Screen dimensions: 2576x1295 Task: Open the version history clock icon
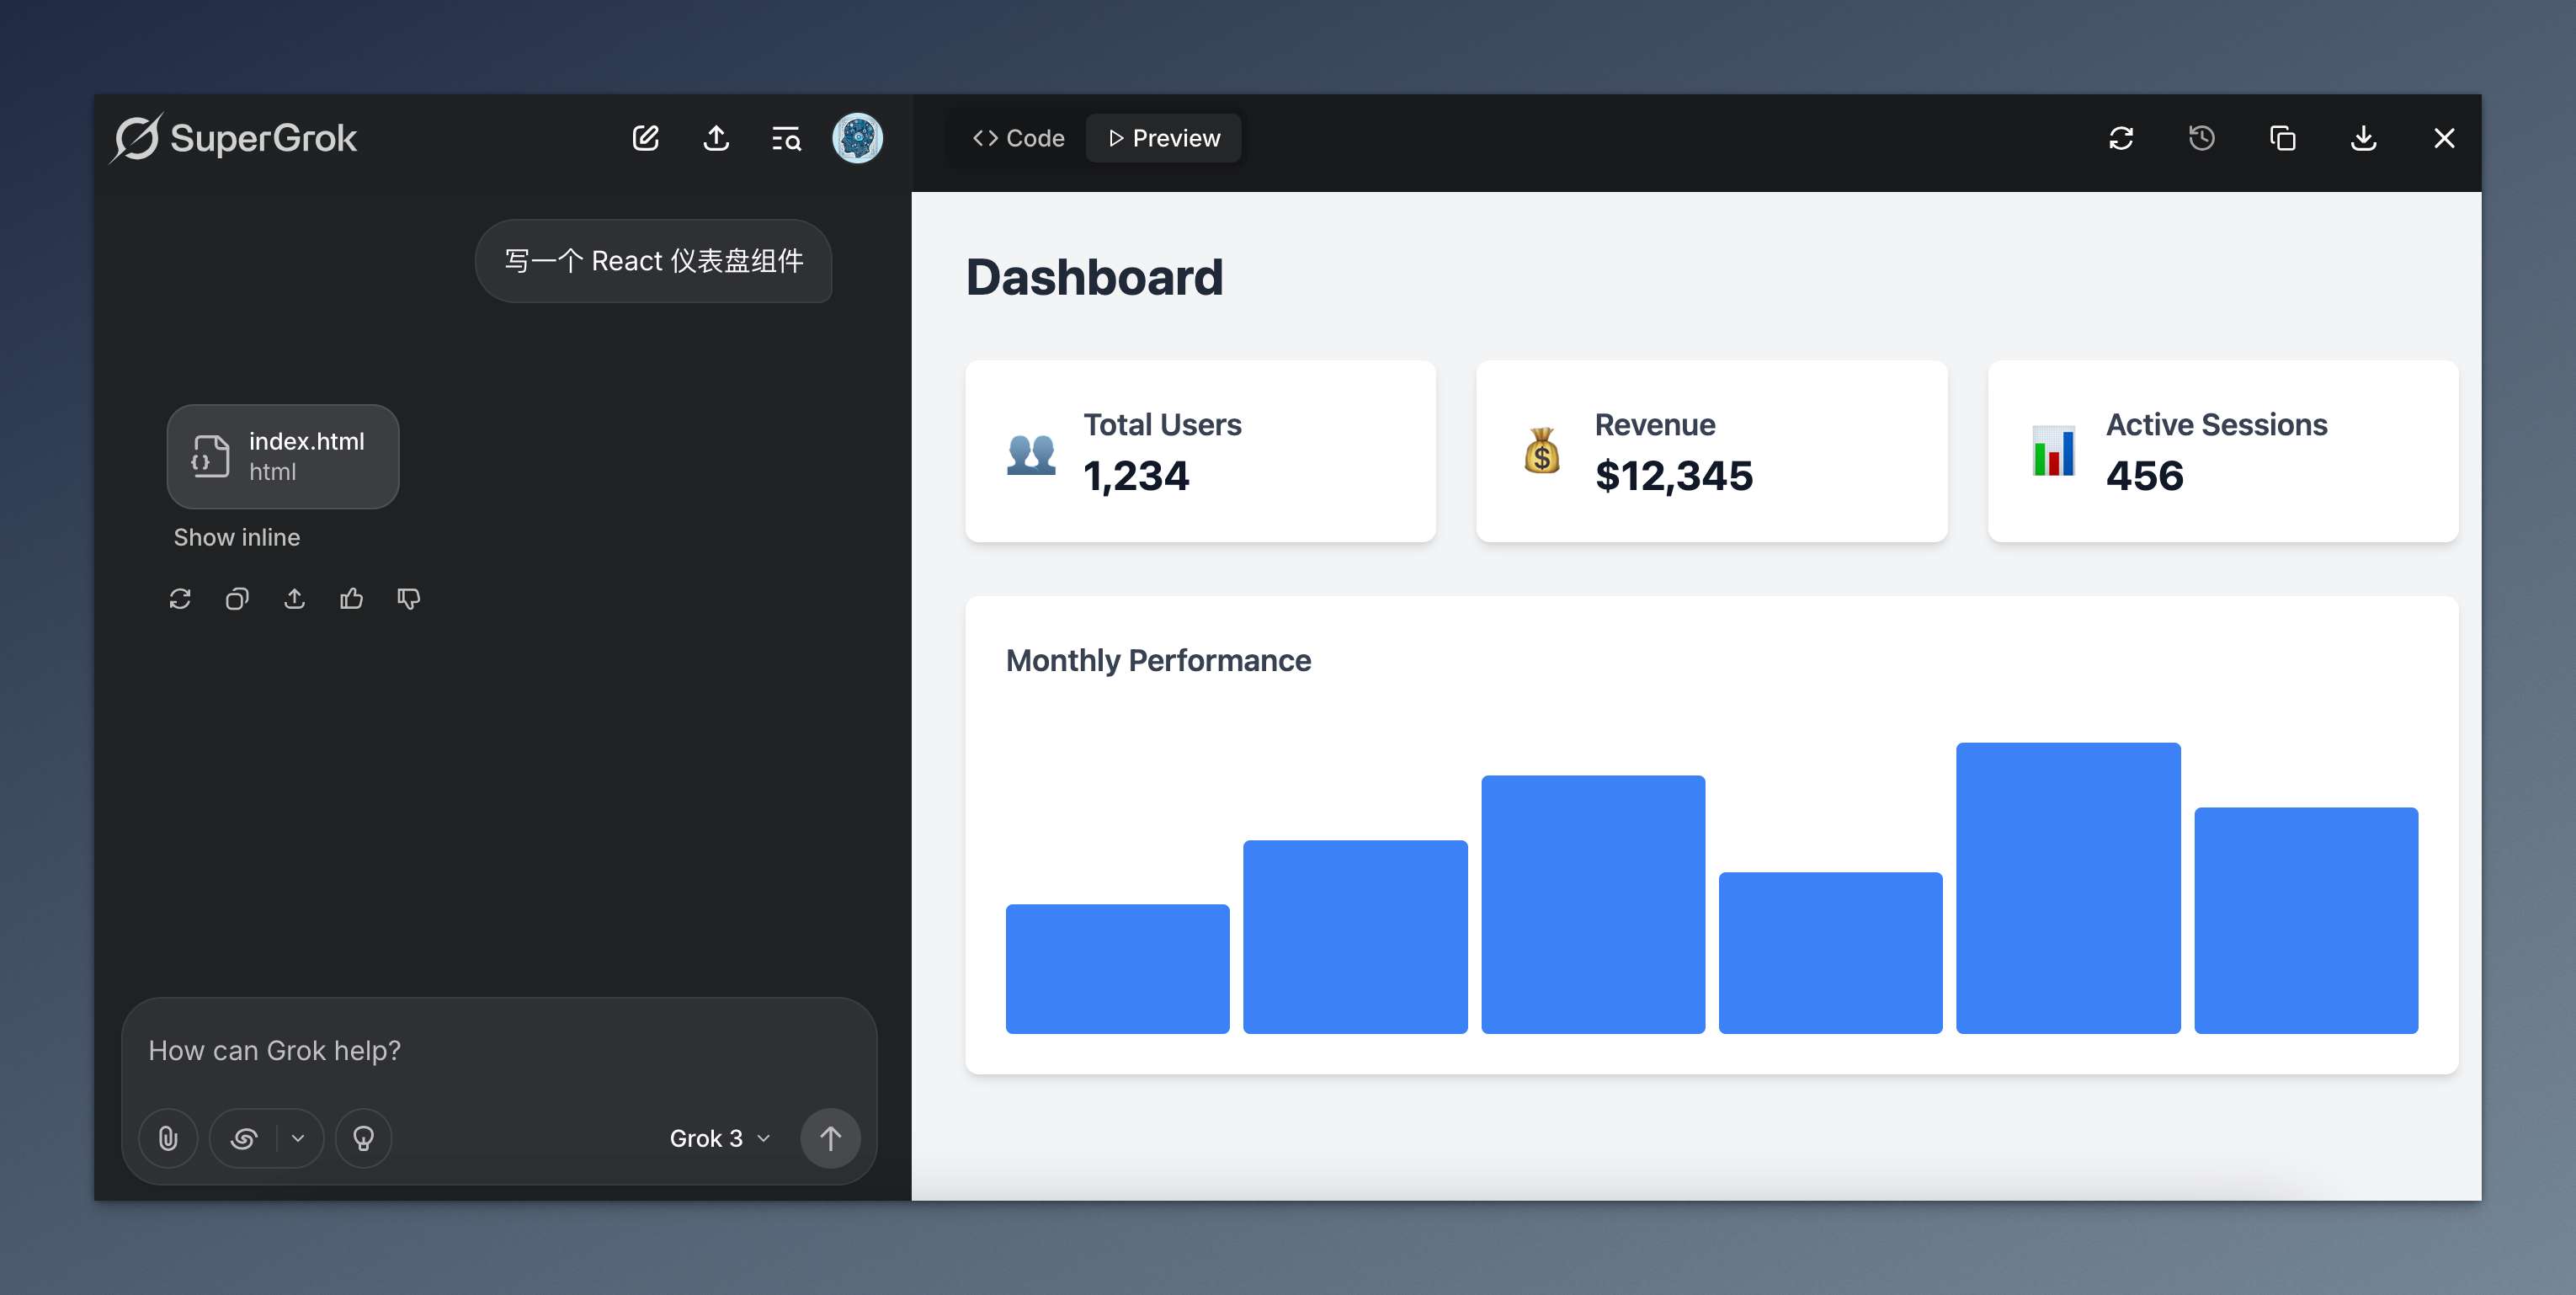(x=2201, y=138)
